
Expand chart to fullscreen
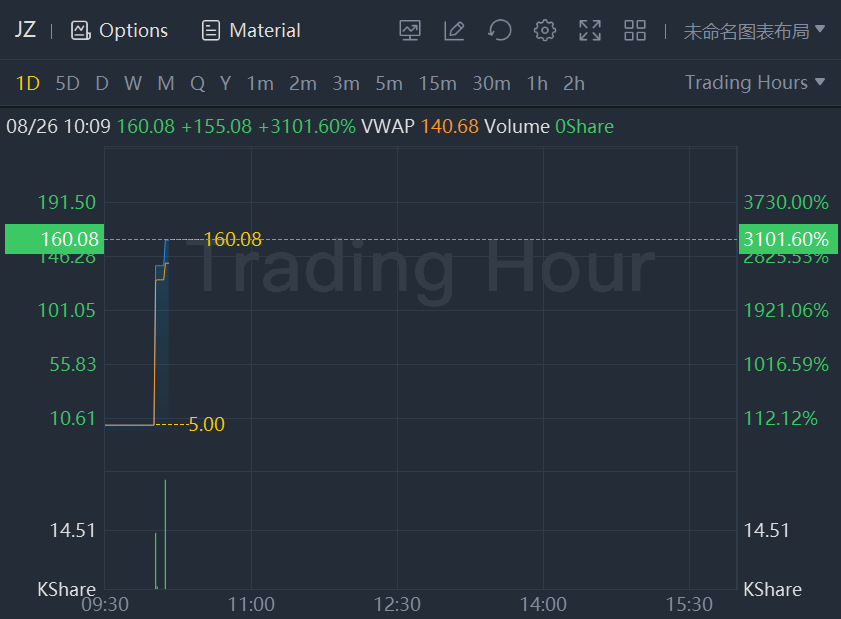(590, 31)
